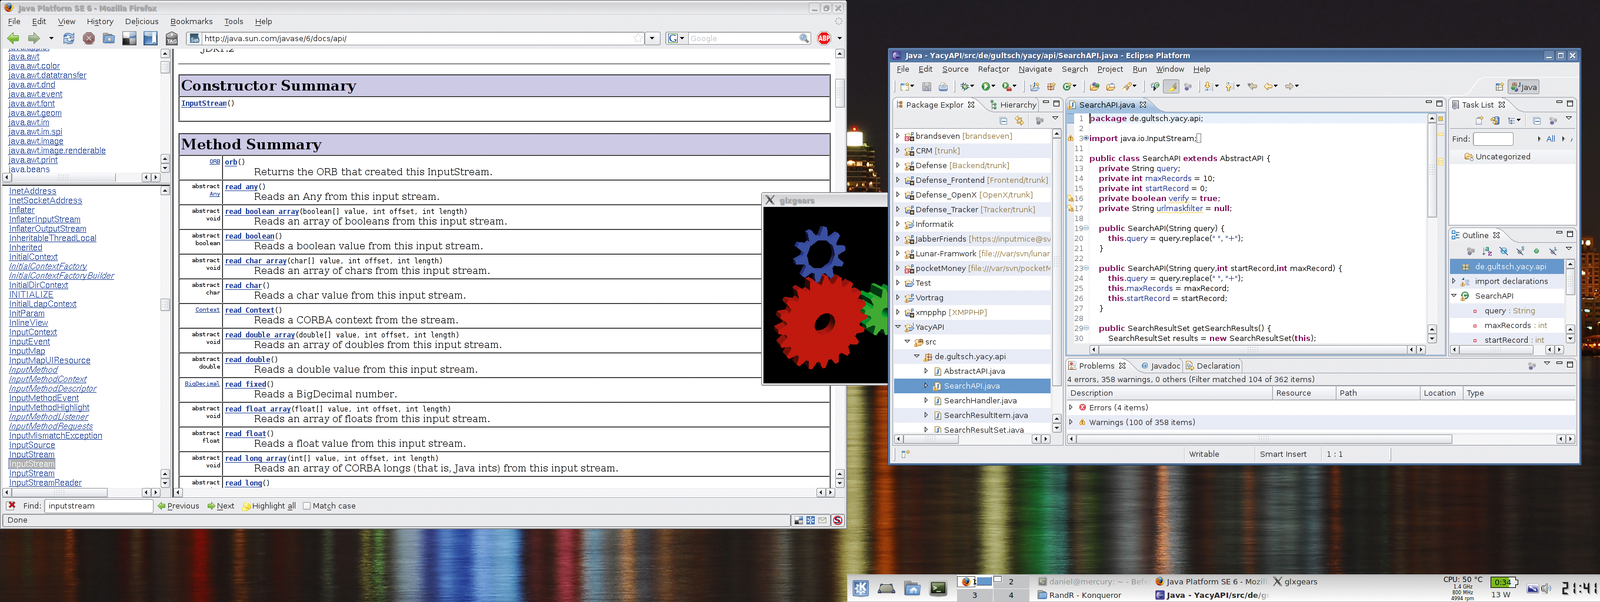Image resolution: width=1600 pixels, height=602 pixels.
Task: Click the Eclipse New wizard toolbar icon
Action: tap(906, 87)
